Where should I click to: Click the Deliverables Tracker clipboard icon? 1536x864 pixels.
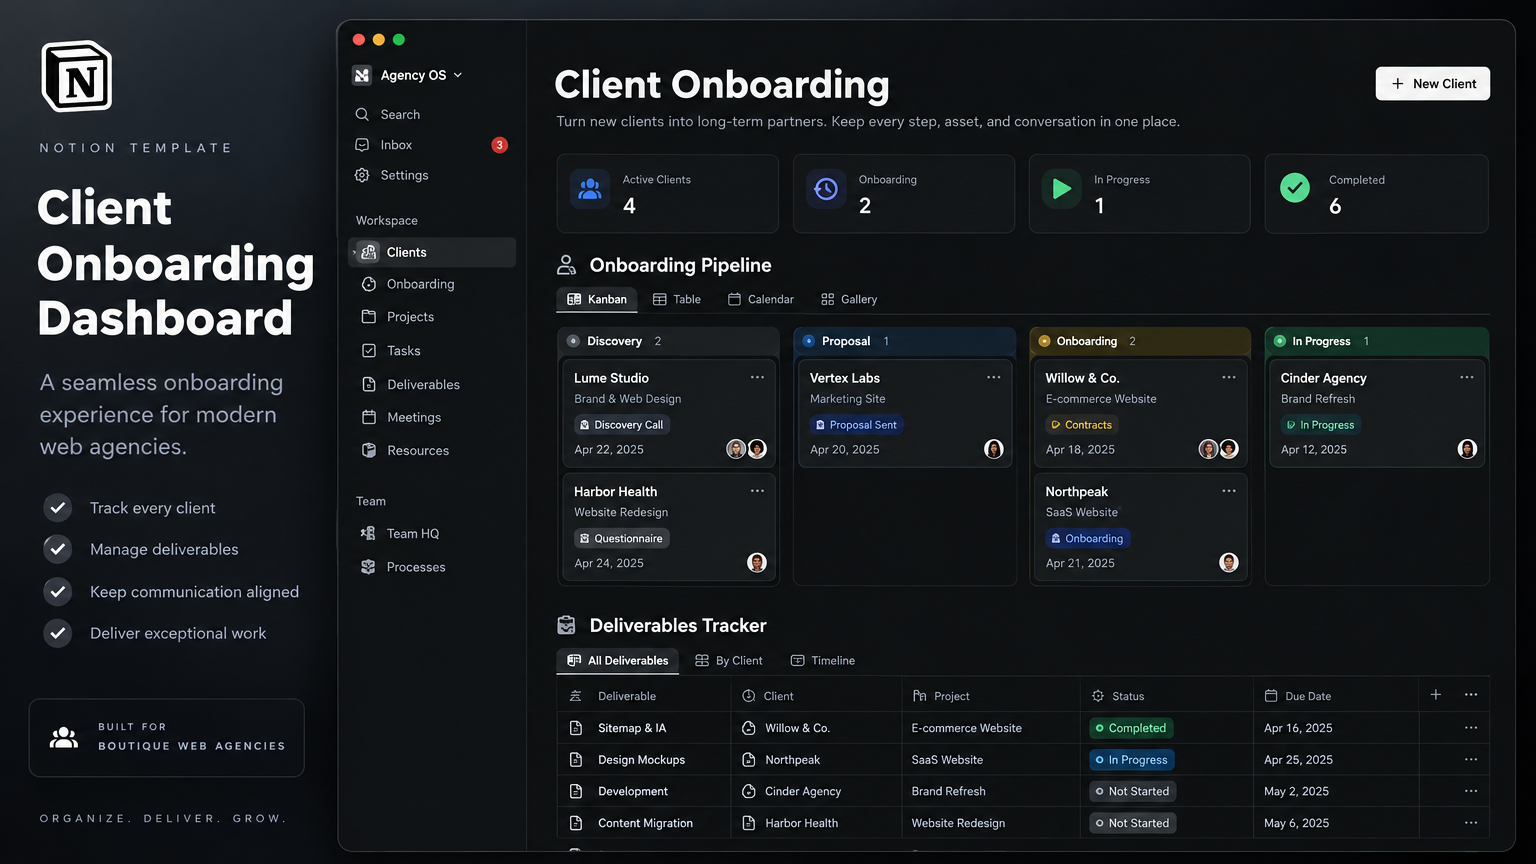point(566,625)
